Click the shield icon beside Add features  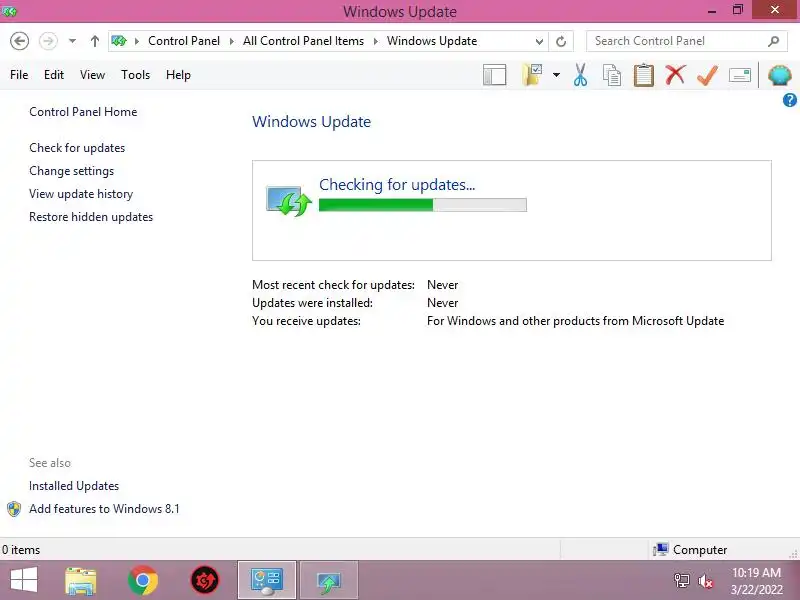pos(14,509)
